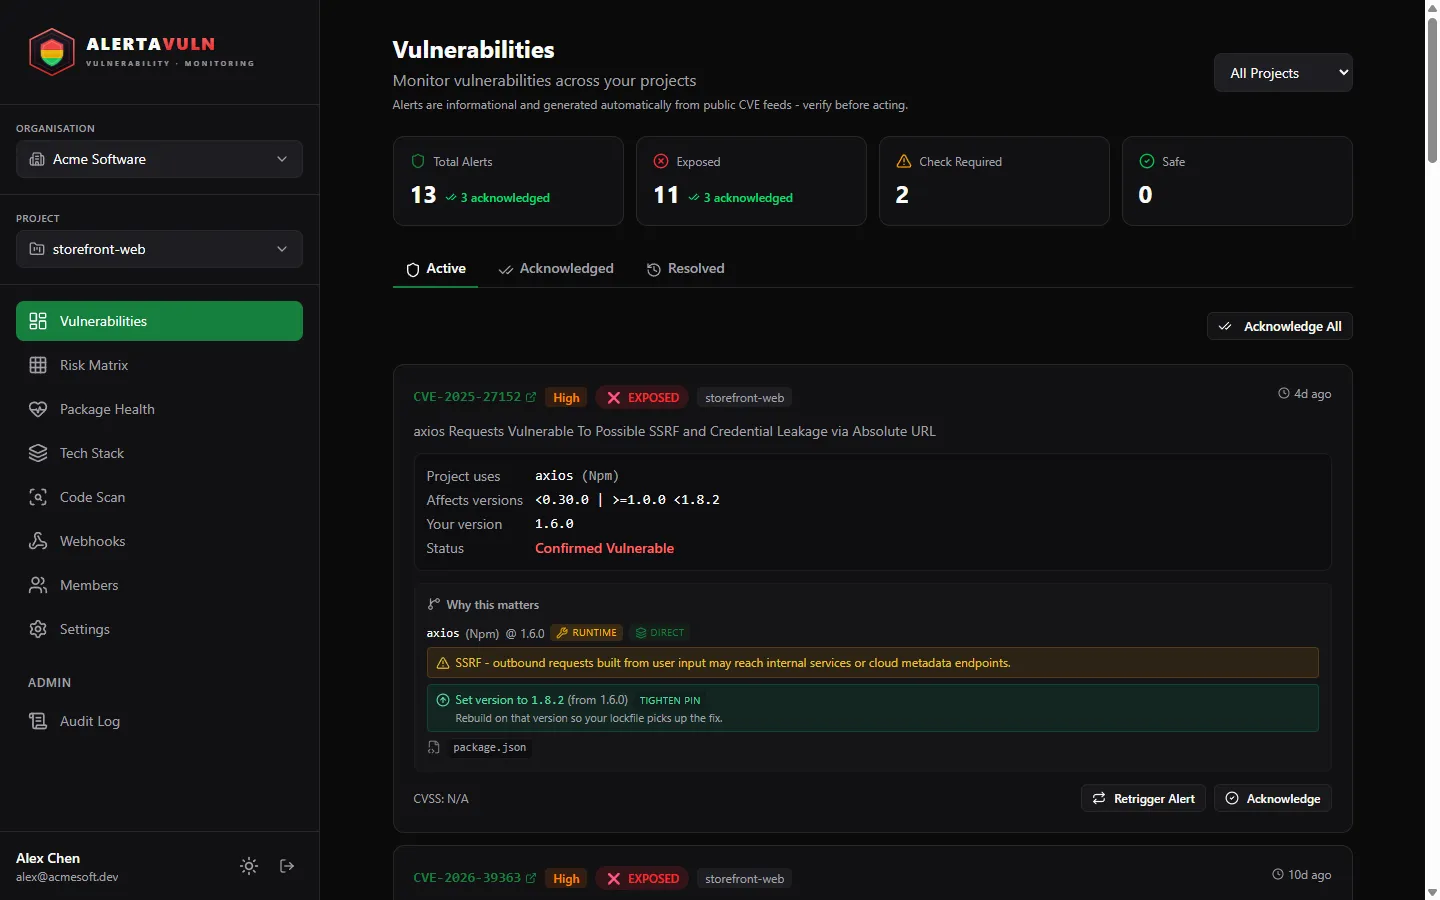Click the Members people icon
The height and width of the screenshot is (900, 1440).
(x=38, y=585)
